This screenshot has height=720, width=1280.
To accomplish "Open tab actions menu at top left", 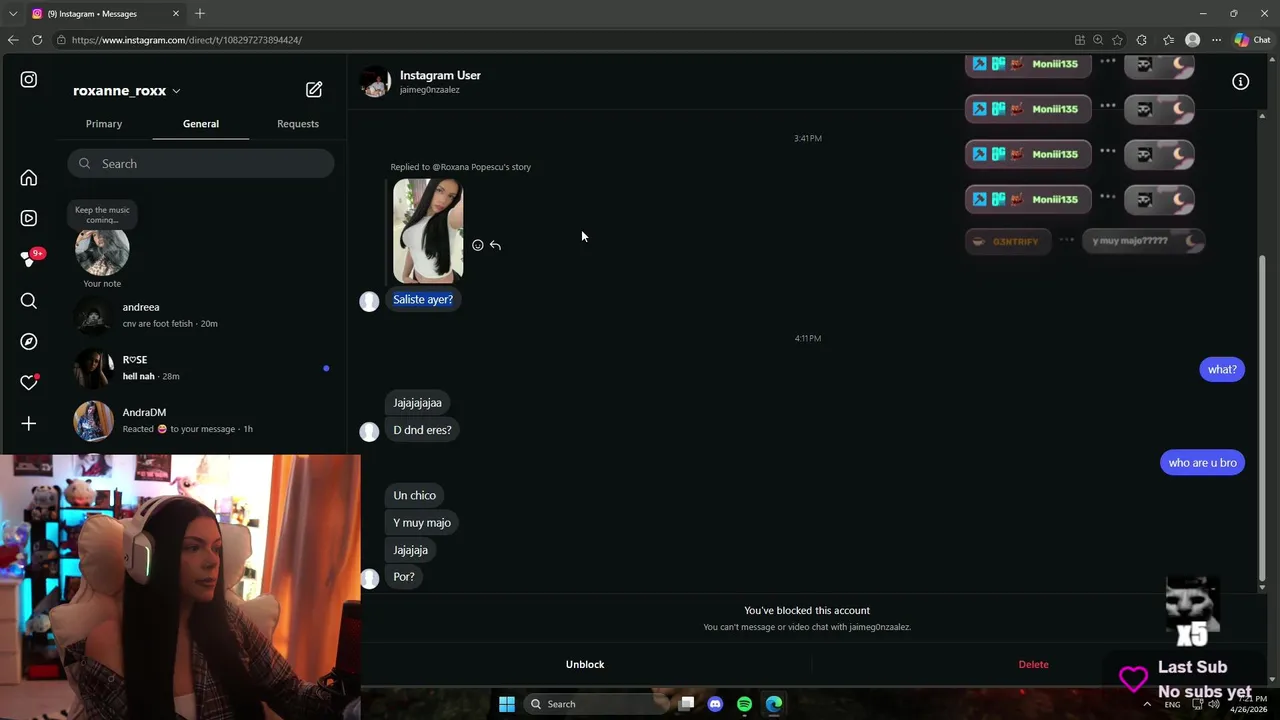I will click(x=11, y=13).
